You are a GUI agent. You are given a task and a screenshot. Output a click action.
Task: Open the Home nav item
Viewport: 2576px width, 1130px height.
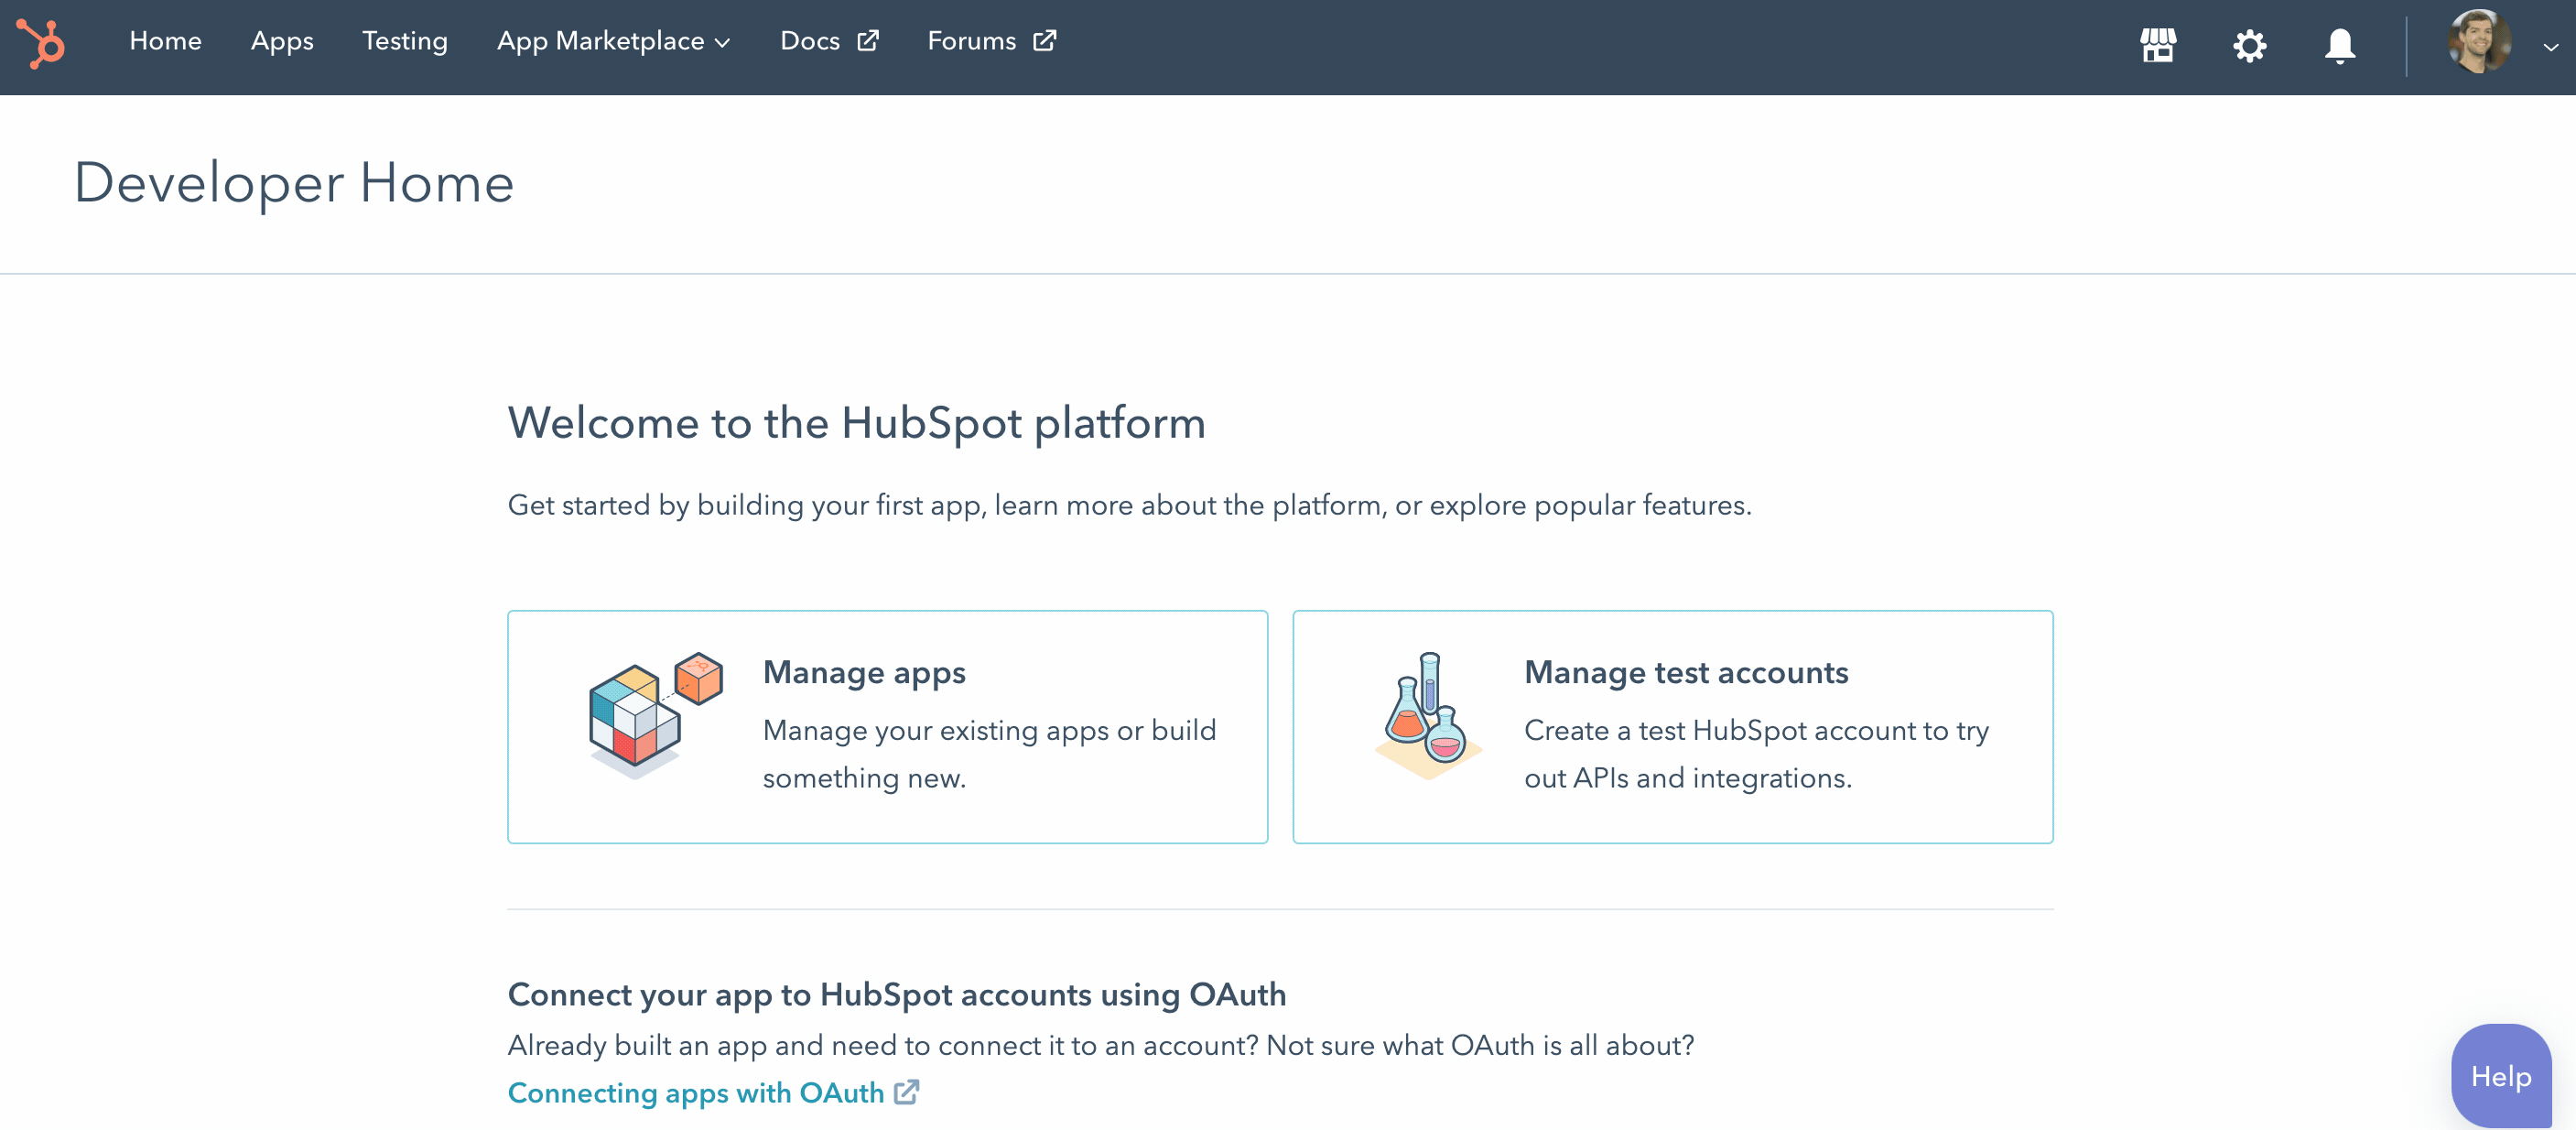(165, 41)
